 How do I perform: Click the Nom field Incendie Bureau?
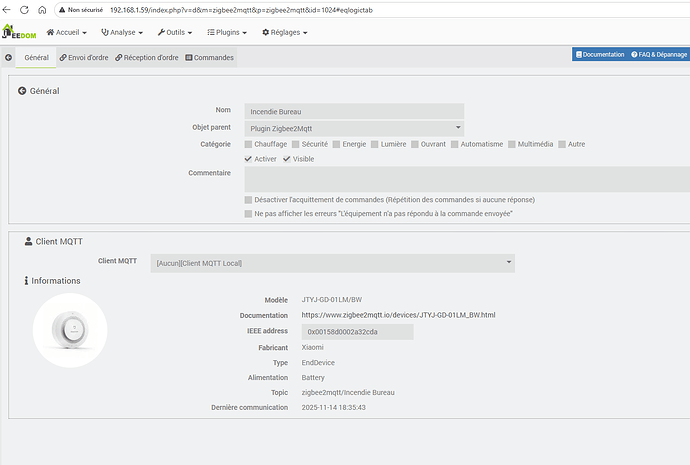(x=354, y=111)
